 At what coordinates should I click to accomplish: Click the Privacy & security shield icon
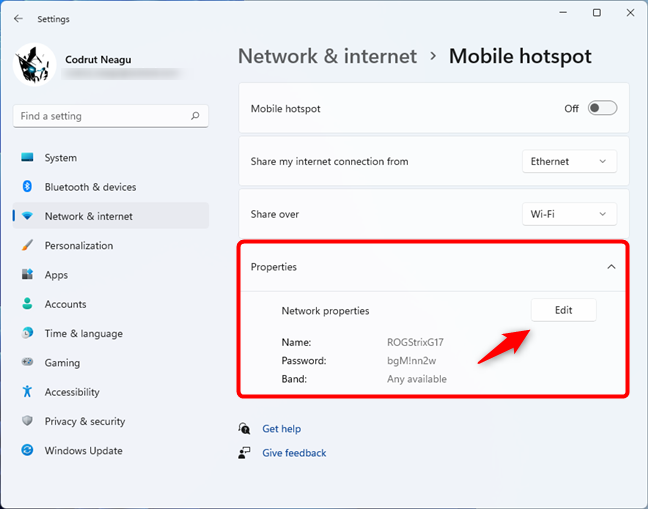pyautogui.click(x=27, y=421)
